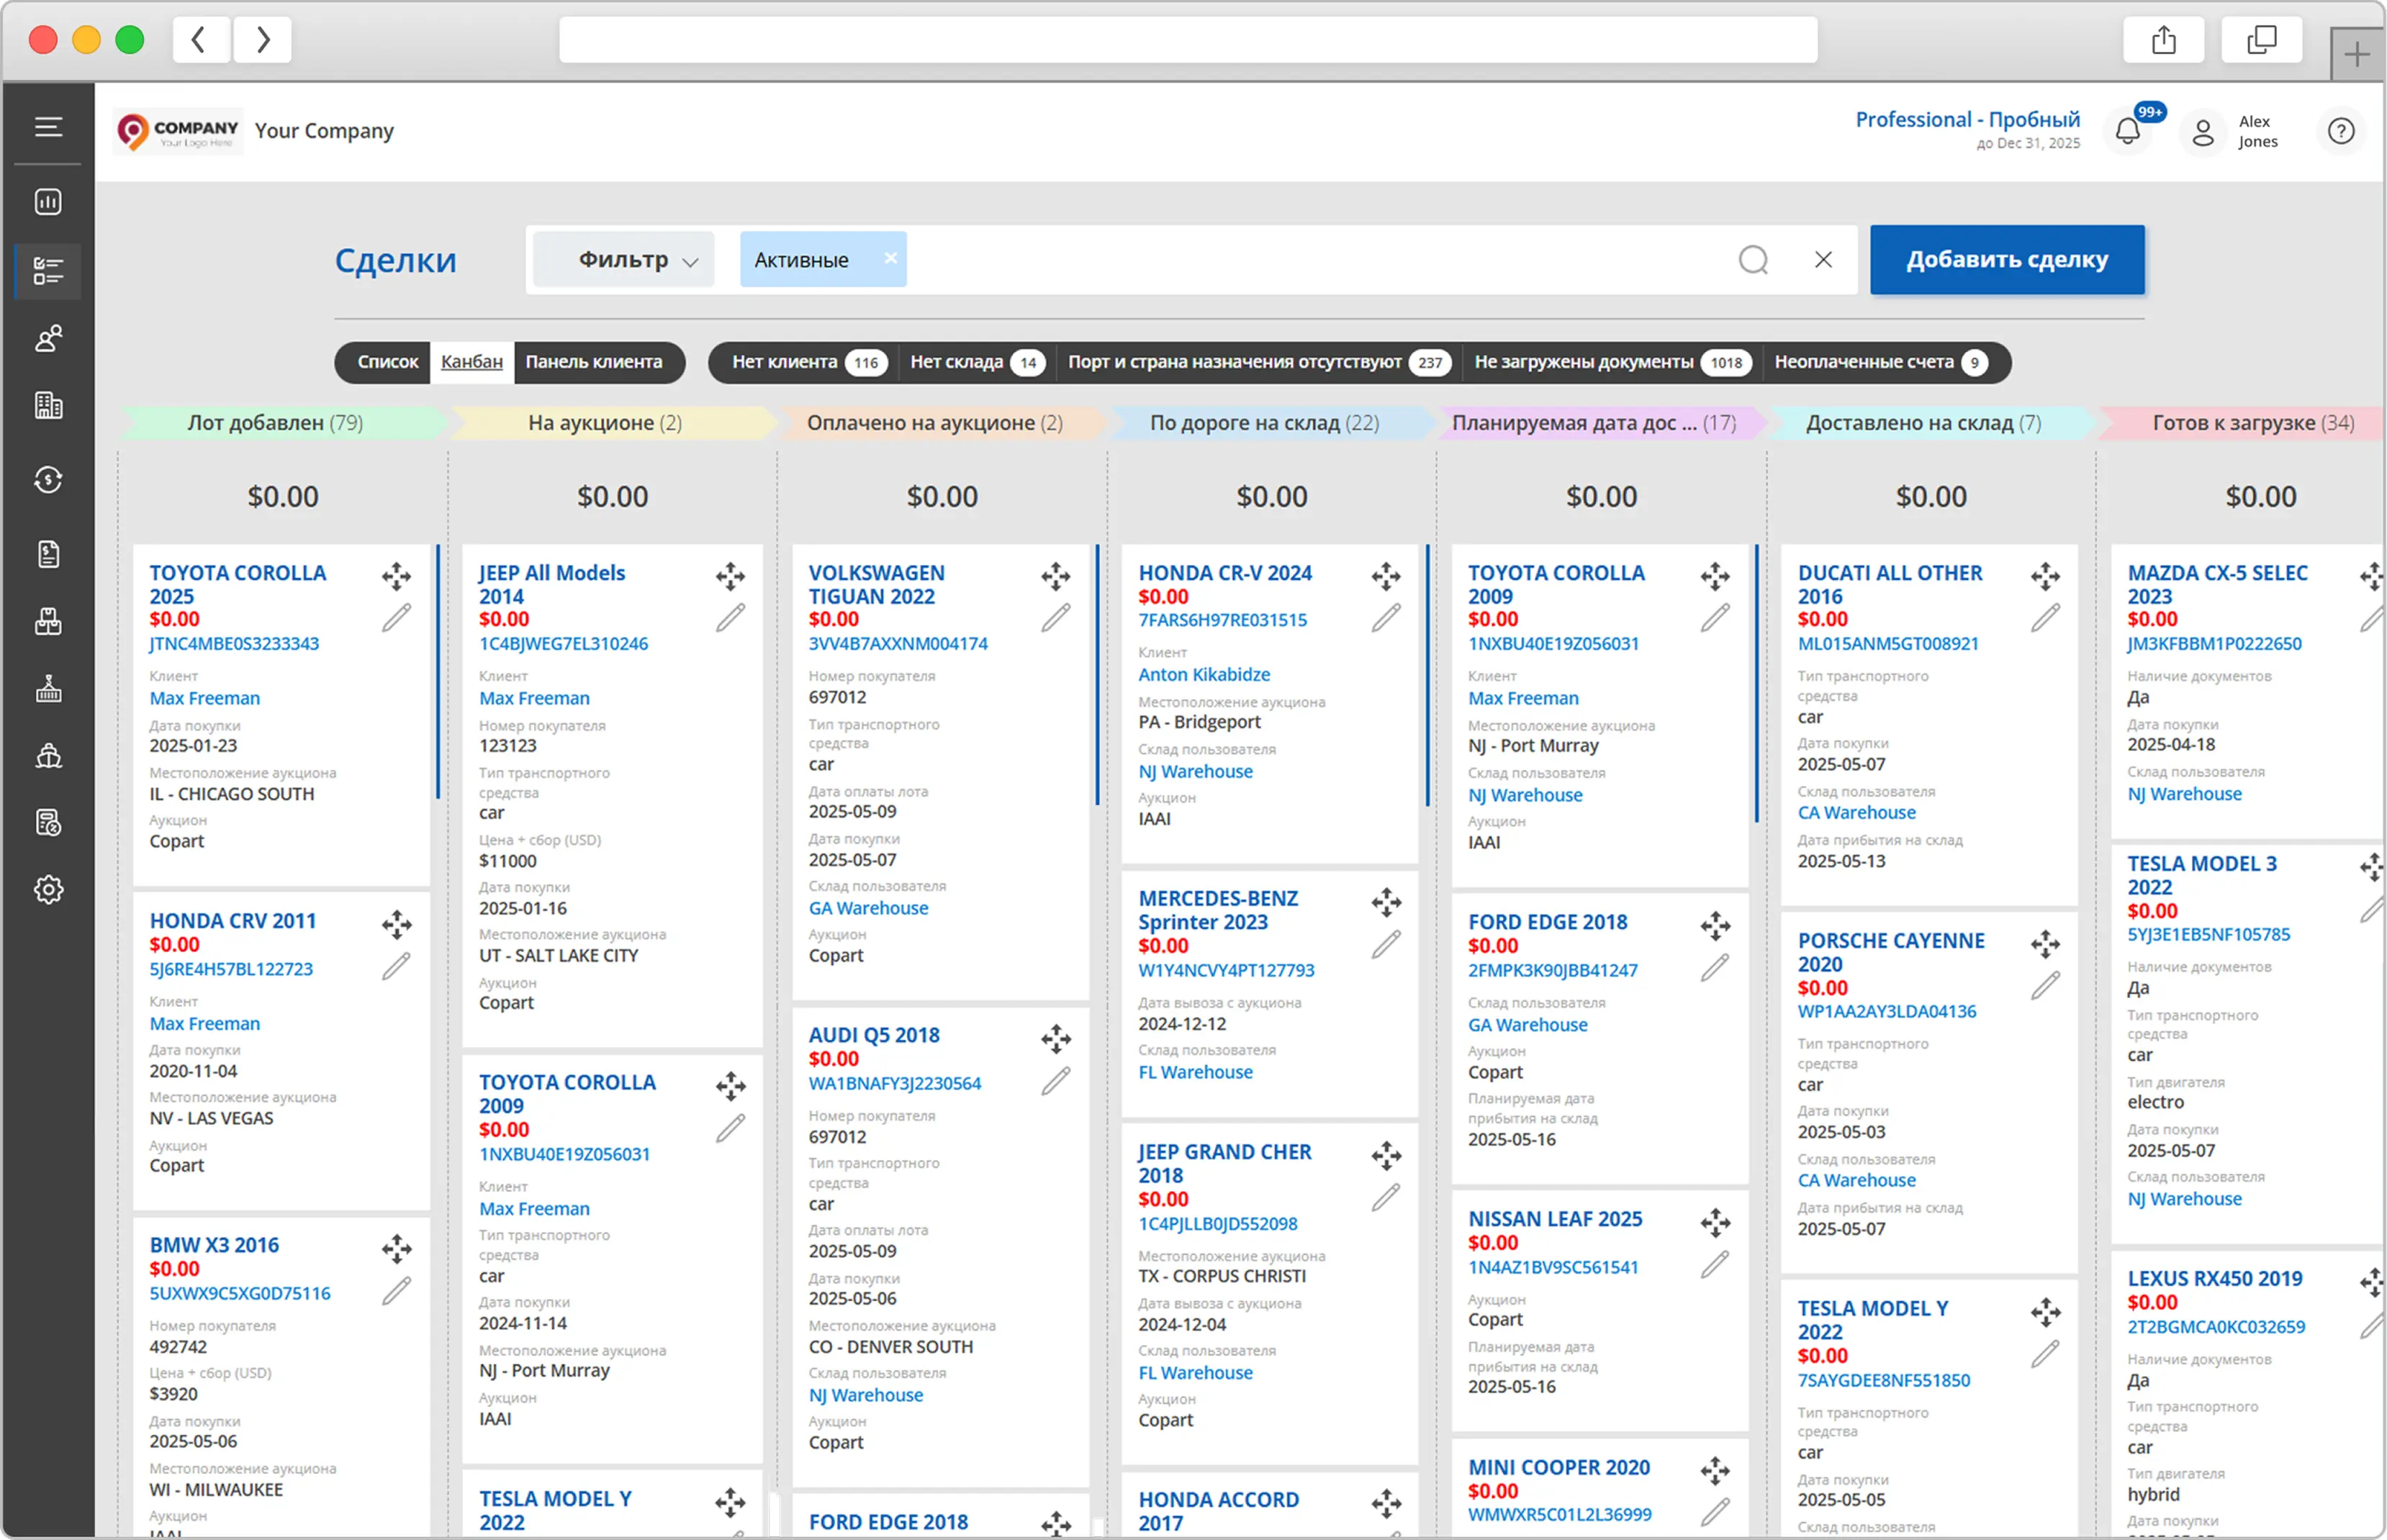Viewport: 2387px width, 1540px height.
Task: Open the settings gear icon in the sidebar
Action: 48,889
